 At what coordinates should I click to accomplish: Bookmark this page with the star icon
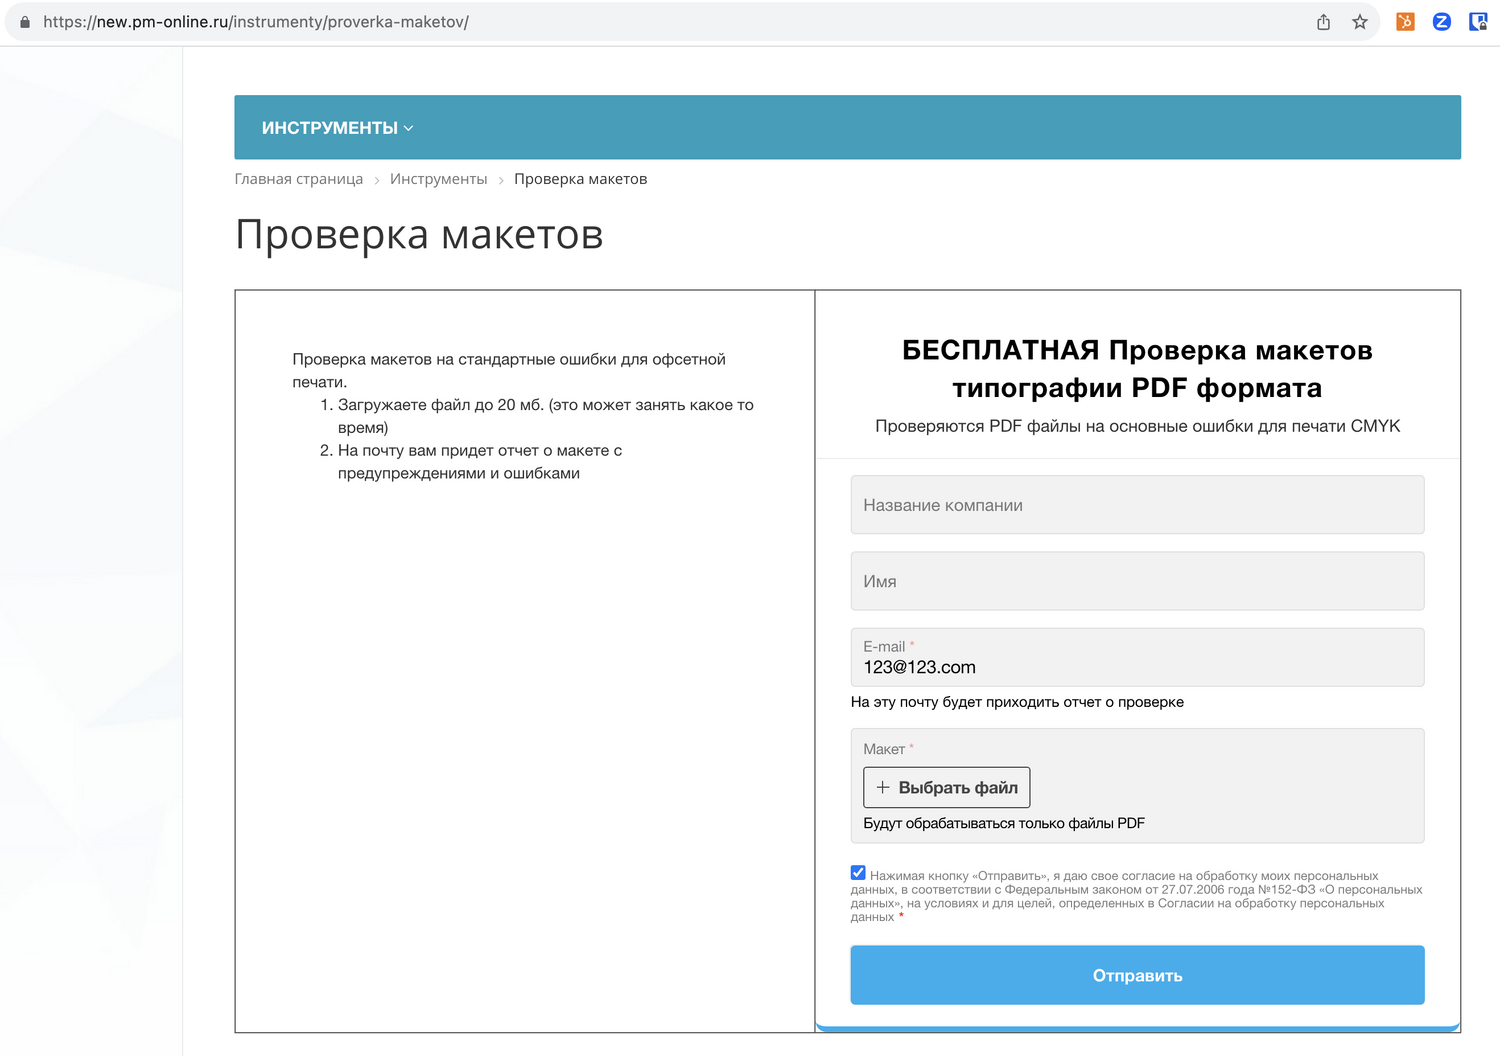click(x=1360, y=22)
